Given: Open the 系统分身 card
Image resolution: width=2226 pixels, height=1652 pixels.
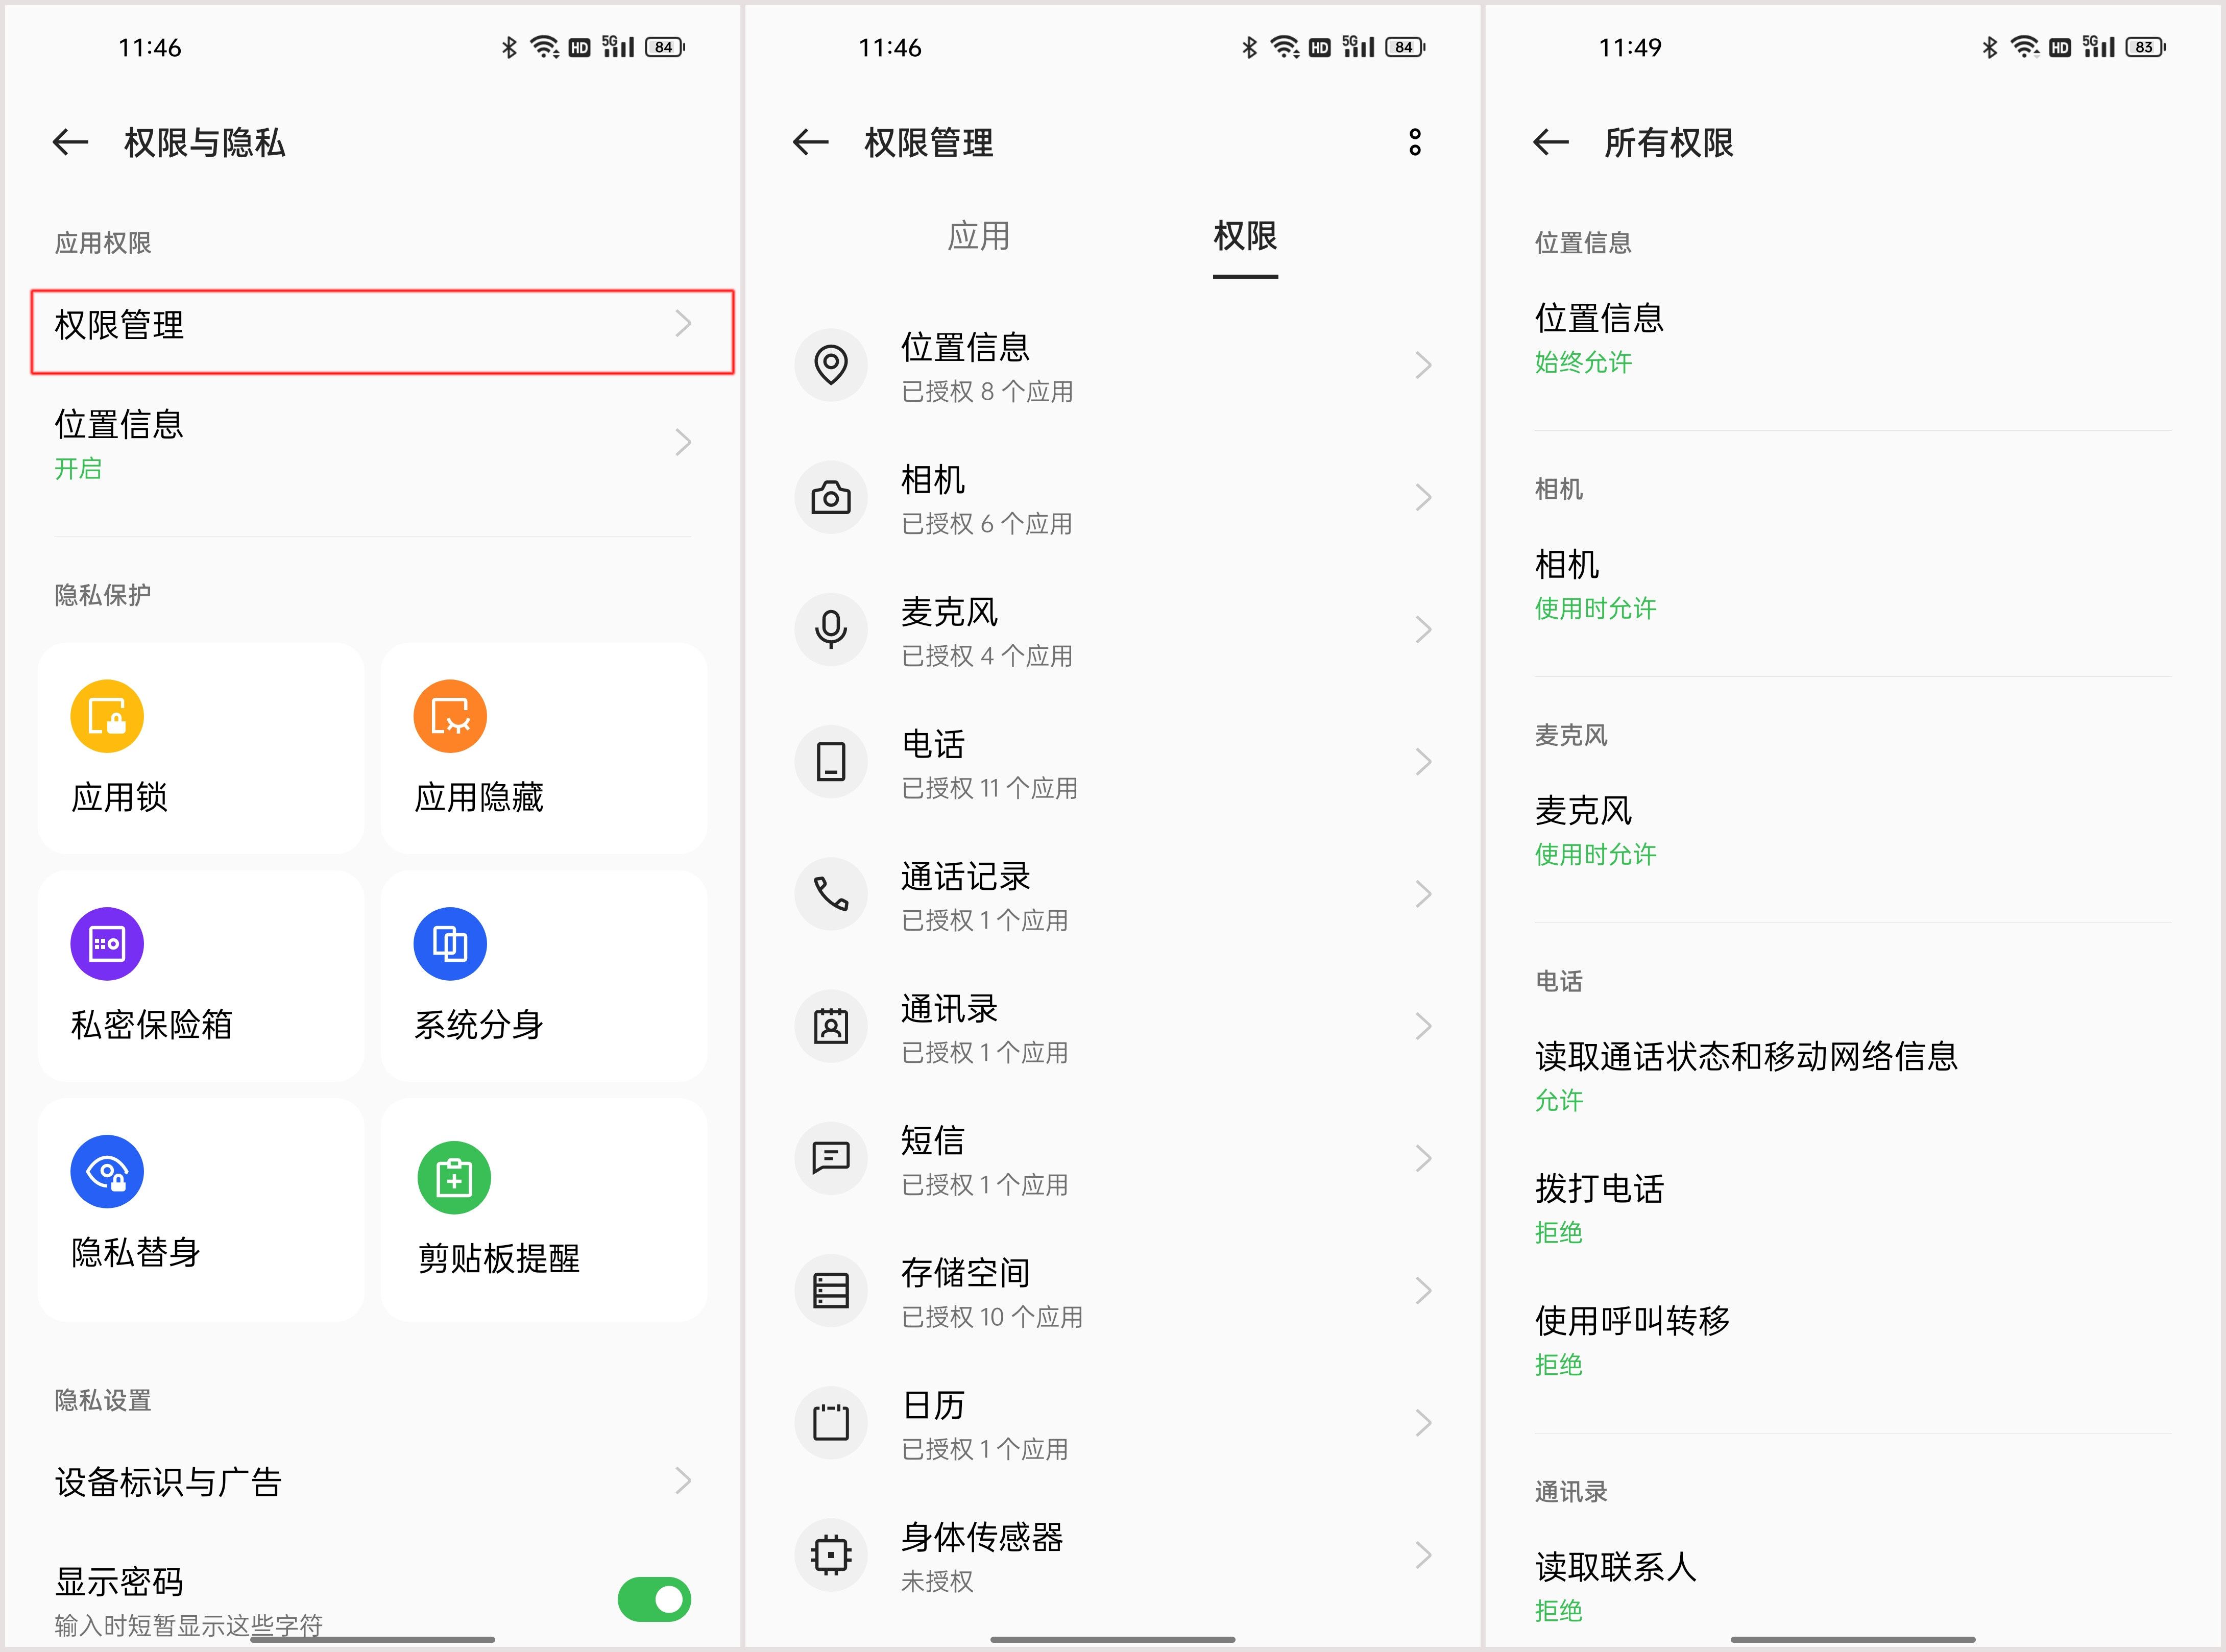Looking at the screenshot, I should pos(544,976).
